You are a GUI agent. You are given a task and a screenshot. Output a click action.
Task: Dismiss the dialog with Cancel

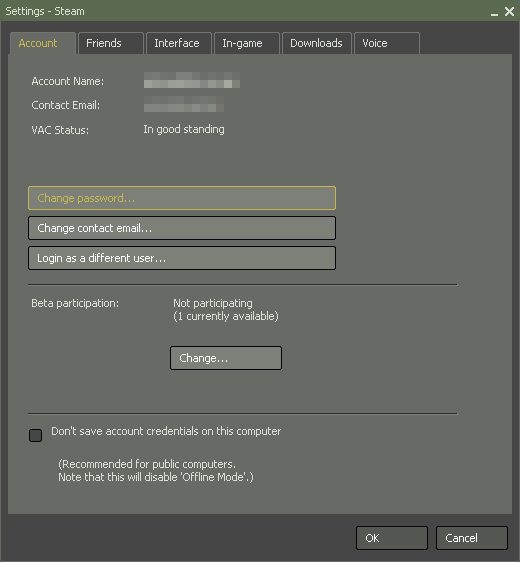point(472,538)
